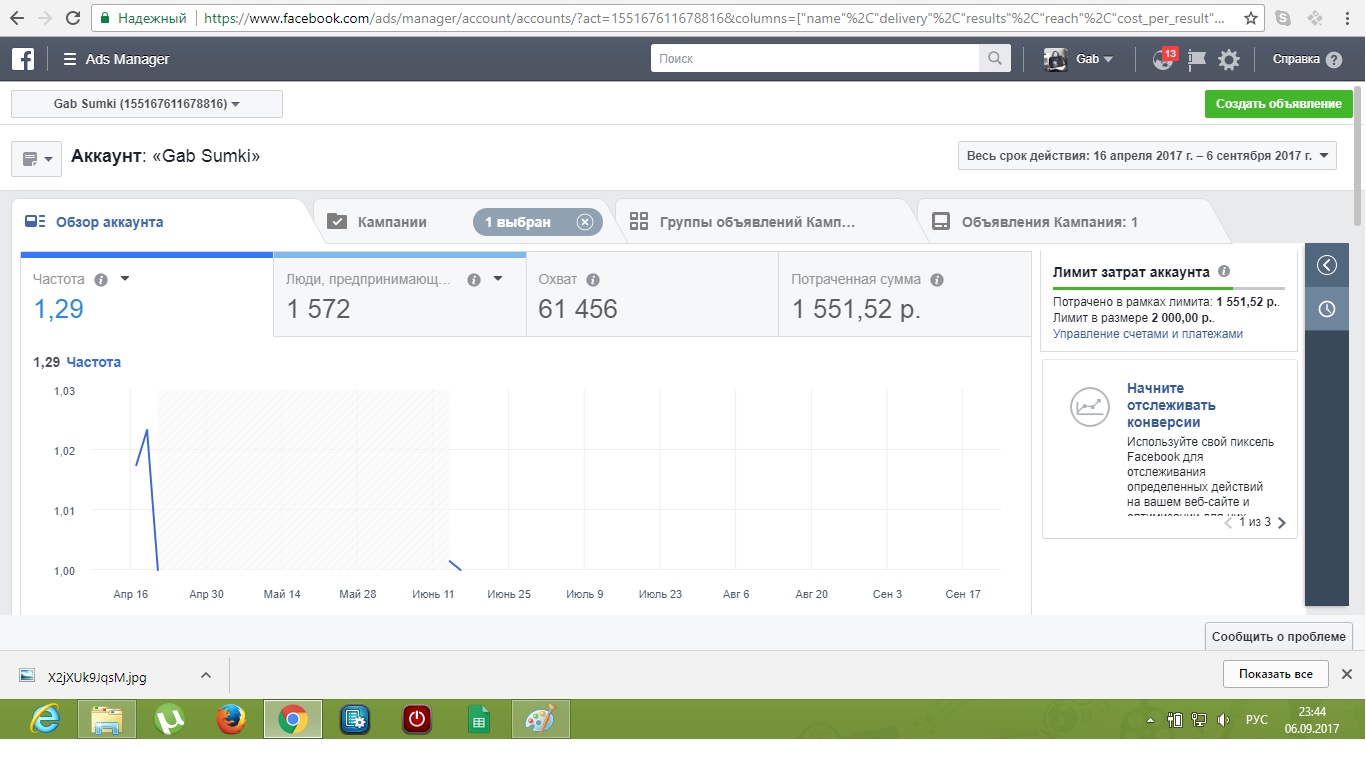
Task: Click the Создать объявление button
Action: tap(1279, 104)
